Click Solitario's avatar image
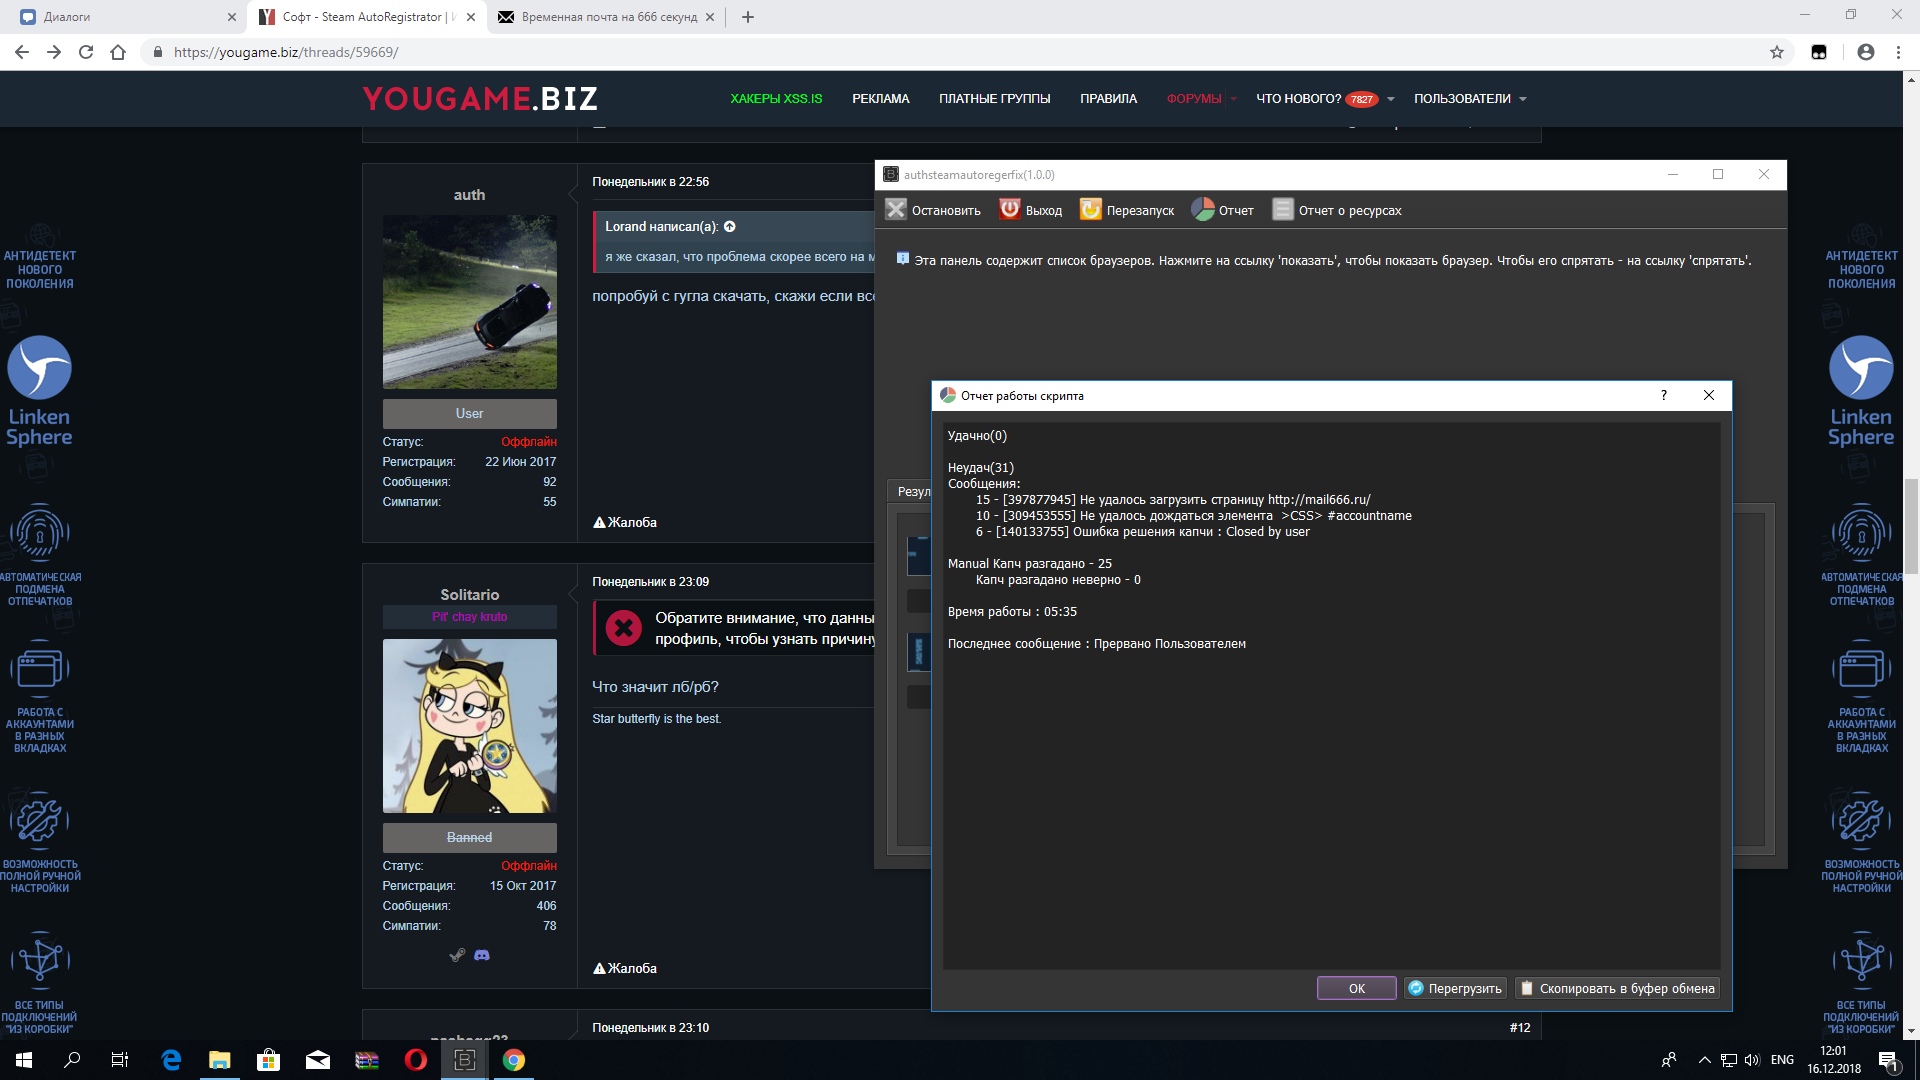This screenshot has width=1920, height=1080. click(469, 726)
